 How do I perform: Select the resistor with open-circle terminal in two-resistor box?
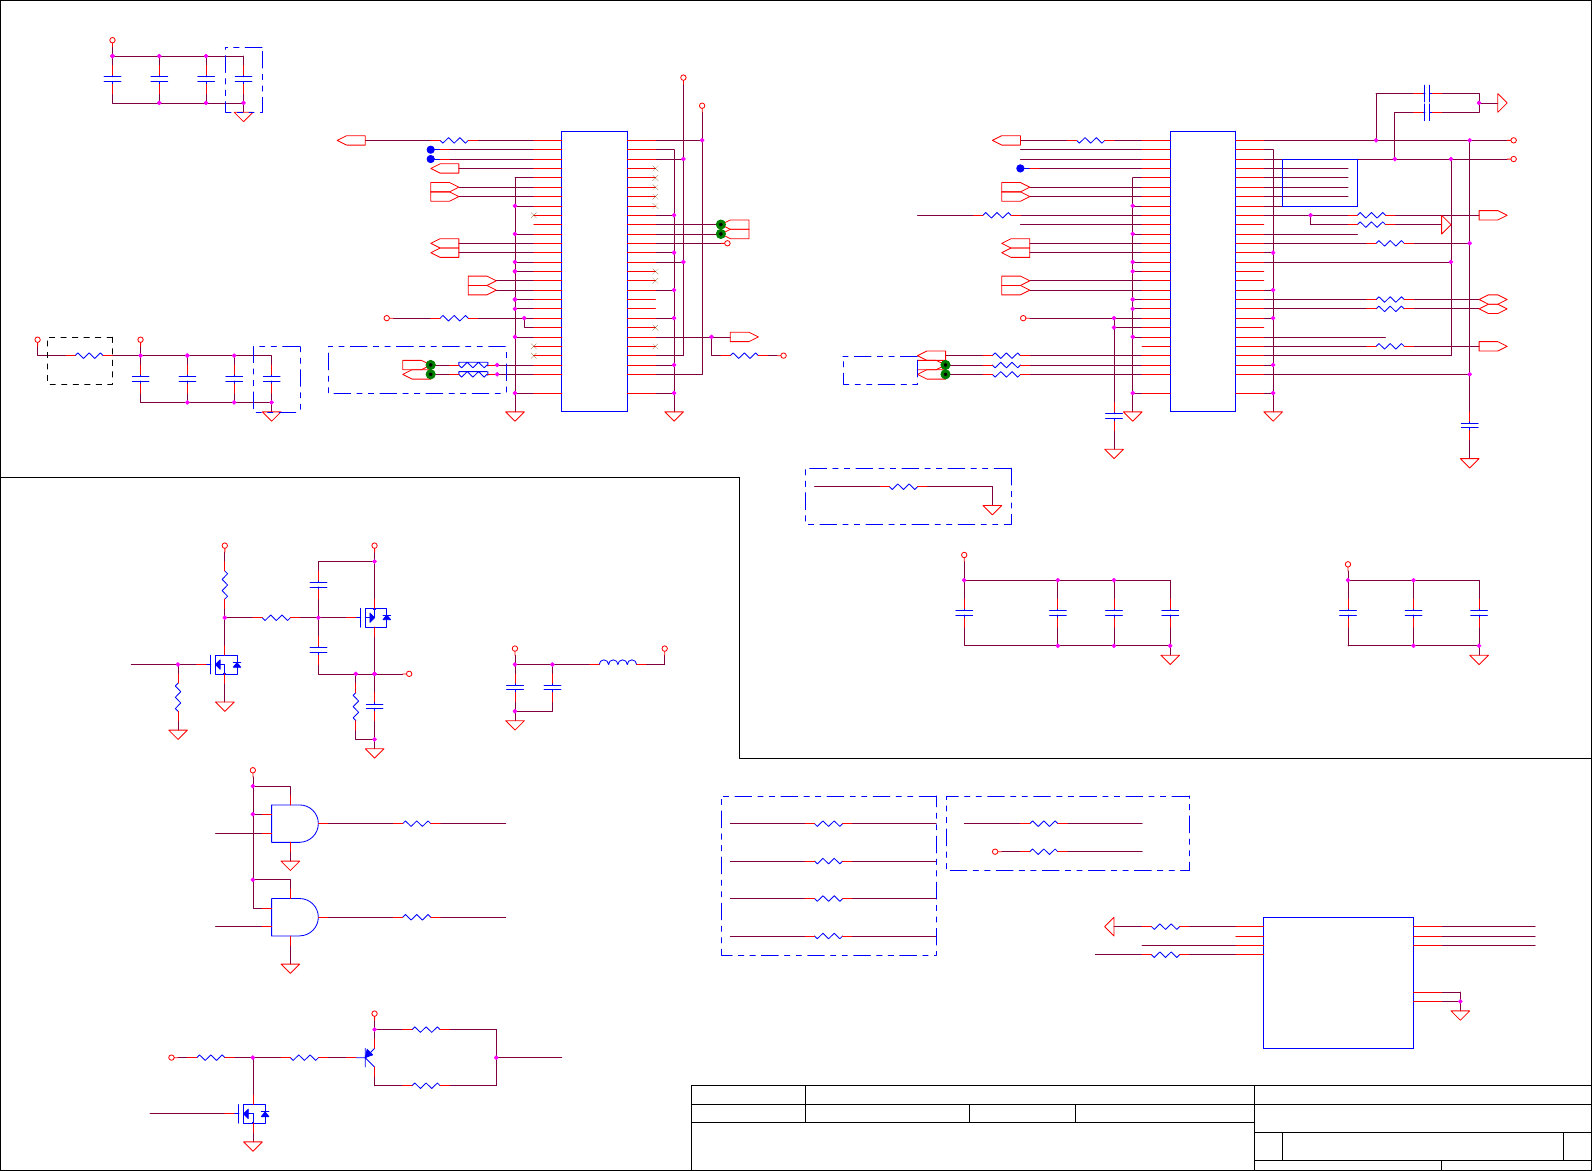(x=1044, y=852)
